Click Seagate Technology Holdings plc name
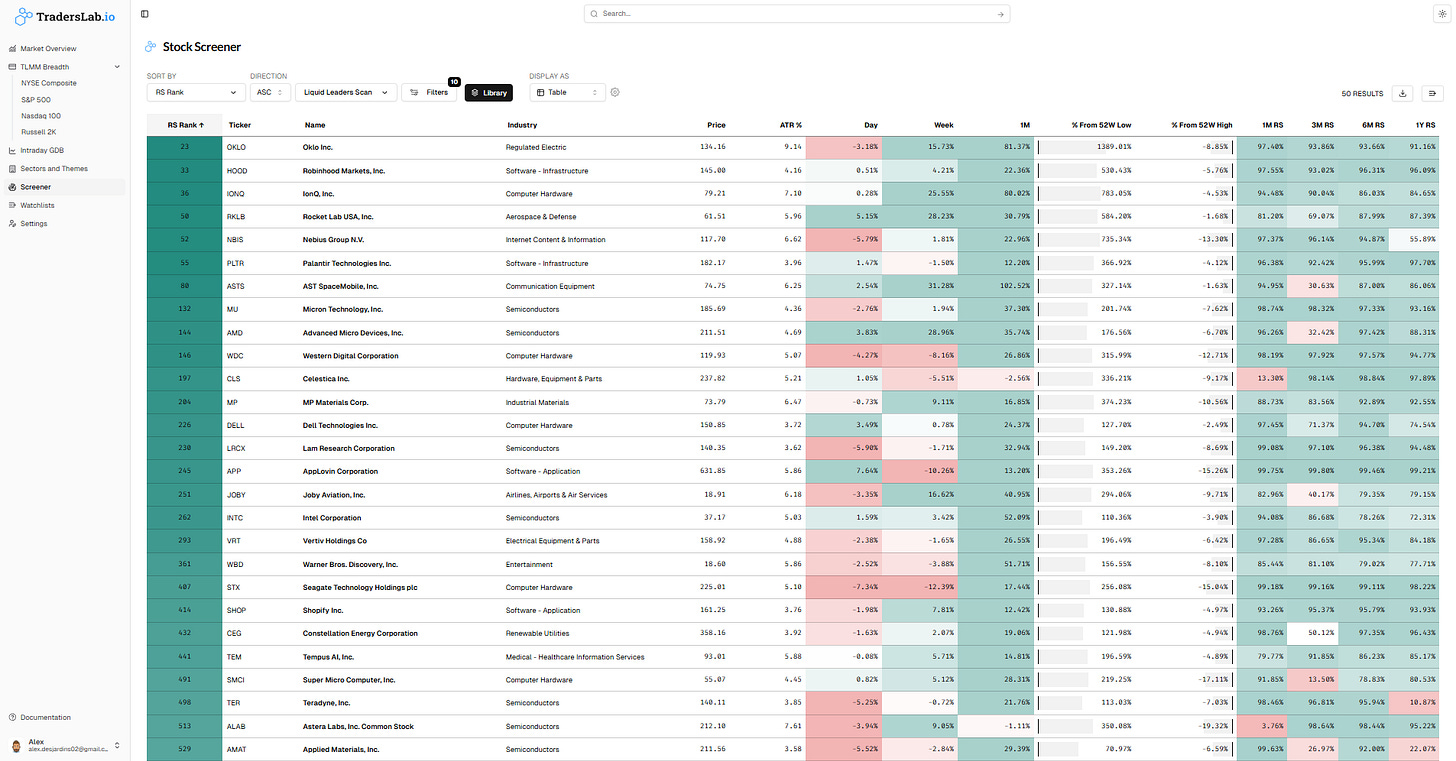 [x=360, y=587]
